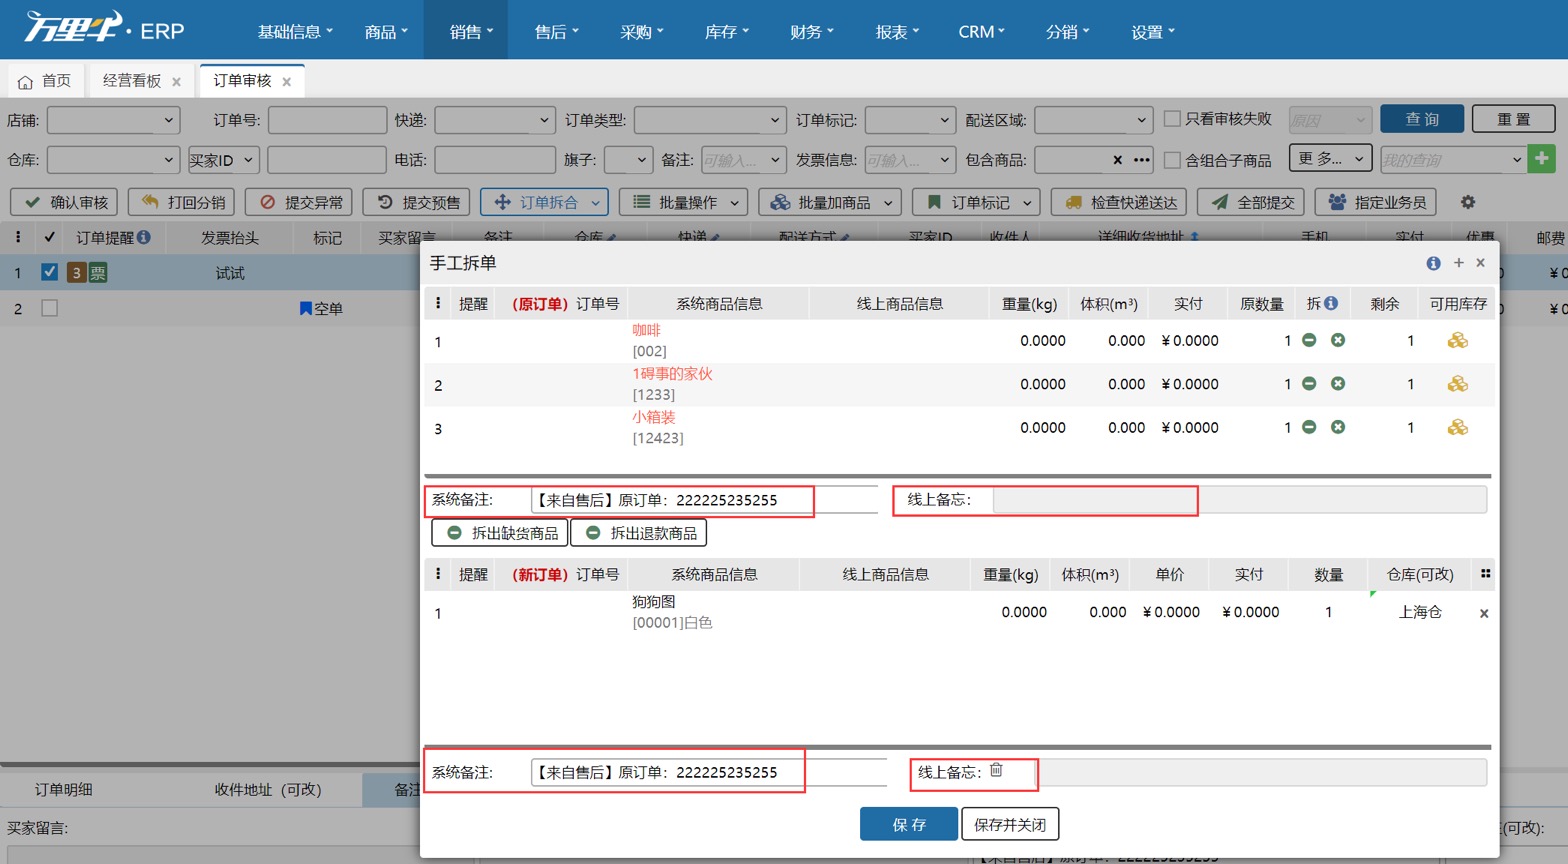1568x864 pixels.
Task: Toggle the select-all checkmark header
Action: pyautogui.click(x=49, y=237)
